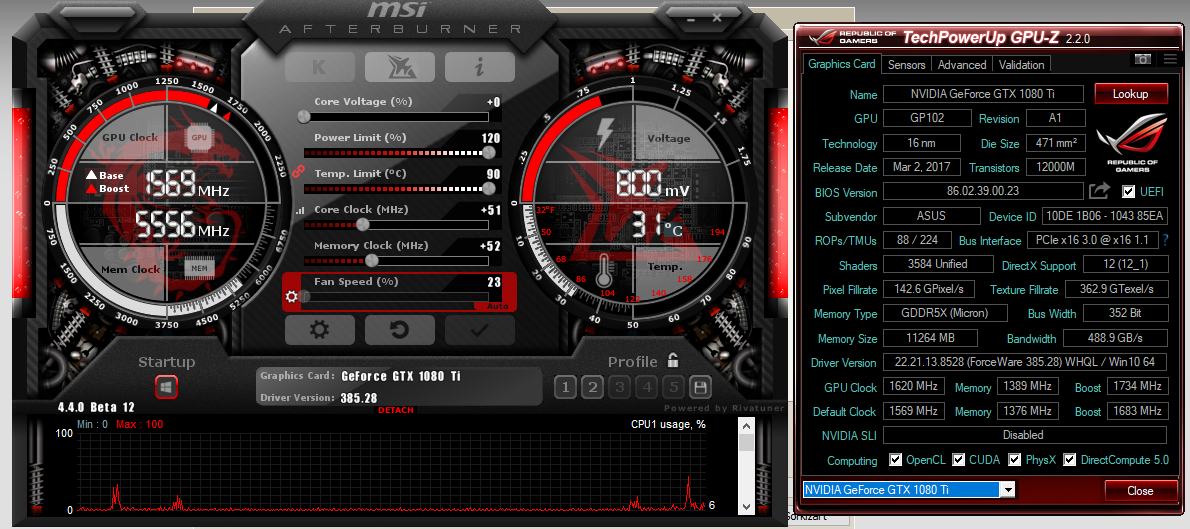Click the GPU Clock 1620 MHz value
1190x529 pixels.
tap(915, 387)
